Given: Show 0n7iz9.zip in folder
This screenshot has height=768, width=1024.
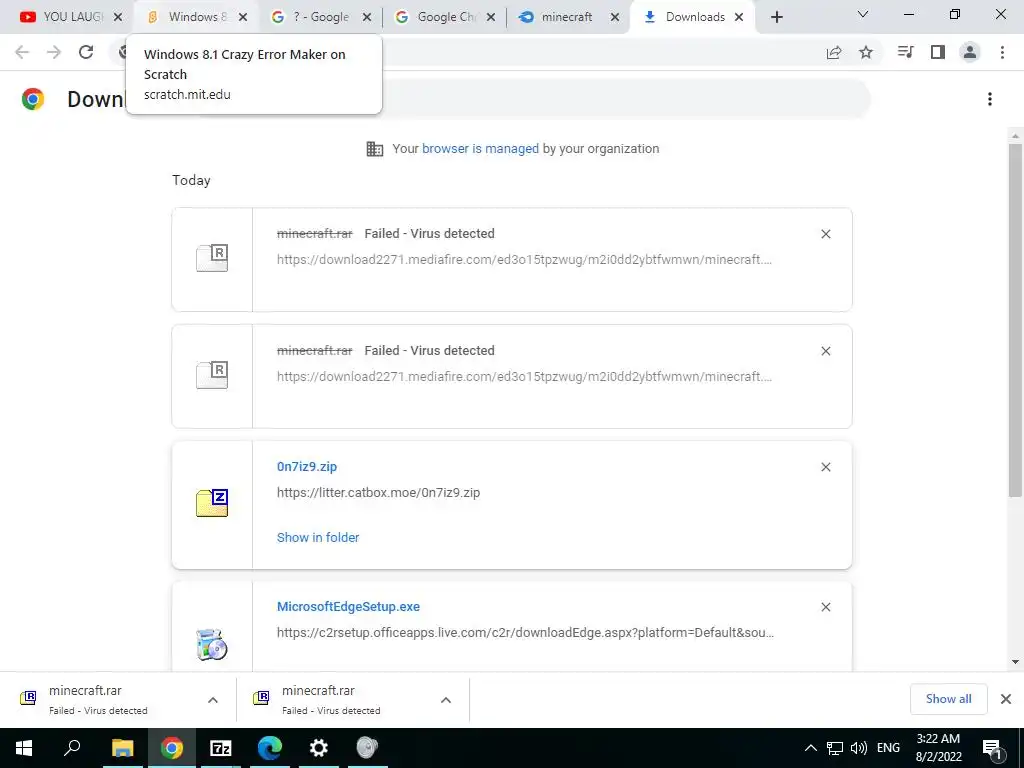Looking at the screenshot, I should point(318,537).
